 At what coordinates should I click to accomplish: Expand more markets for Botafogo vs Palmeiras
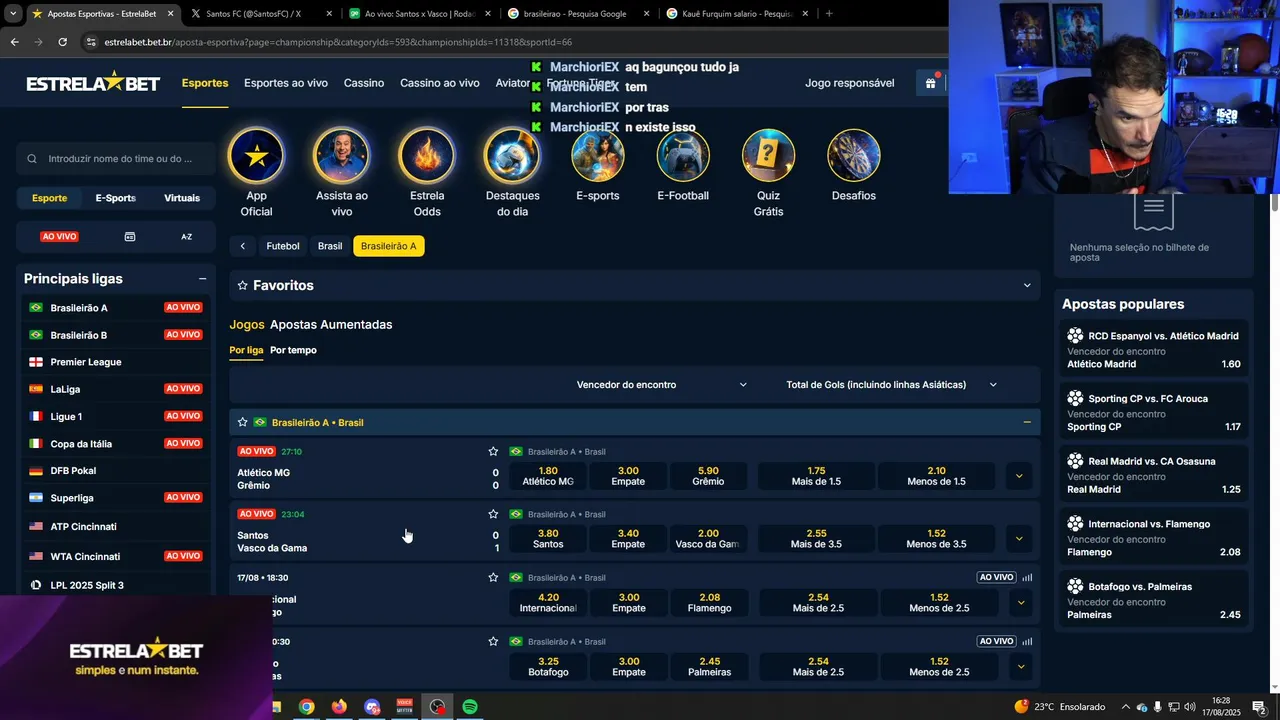click(1020, 667)
